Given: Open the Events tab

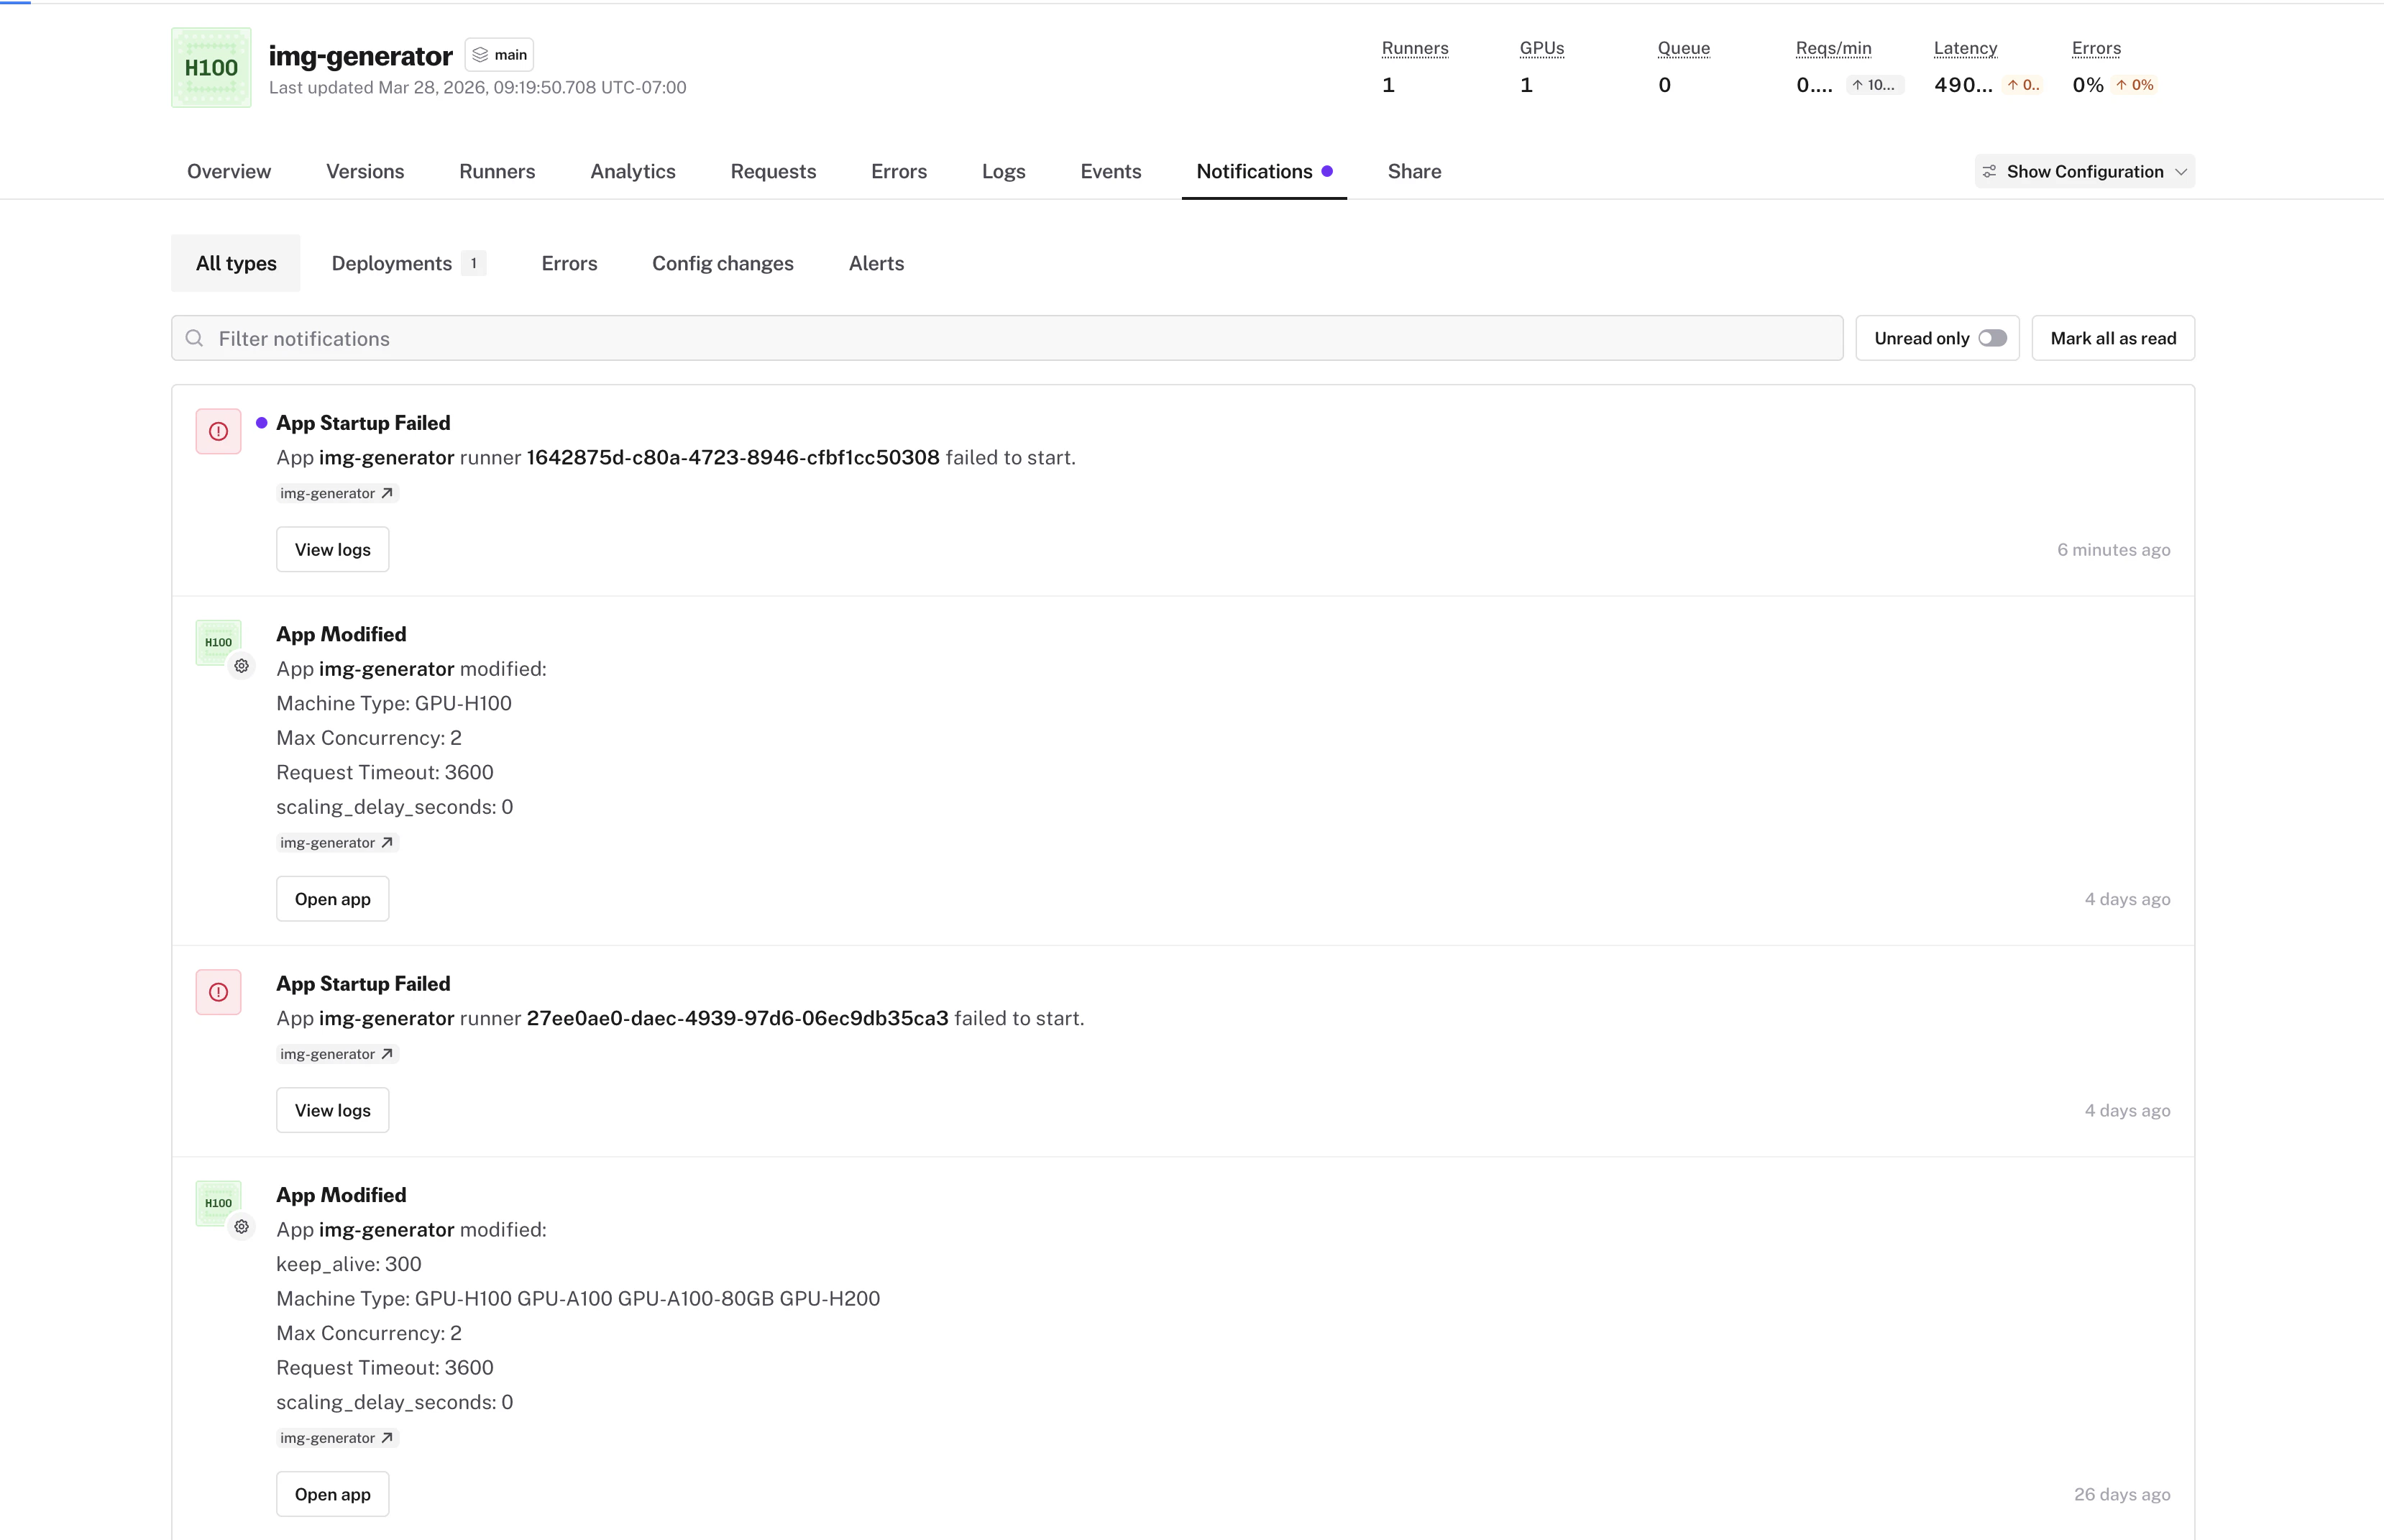Looking at the screenshot, I should pos(1110,171).
